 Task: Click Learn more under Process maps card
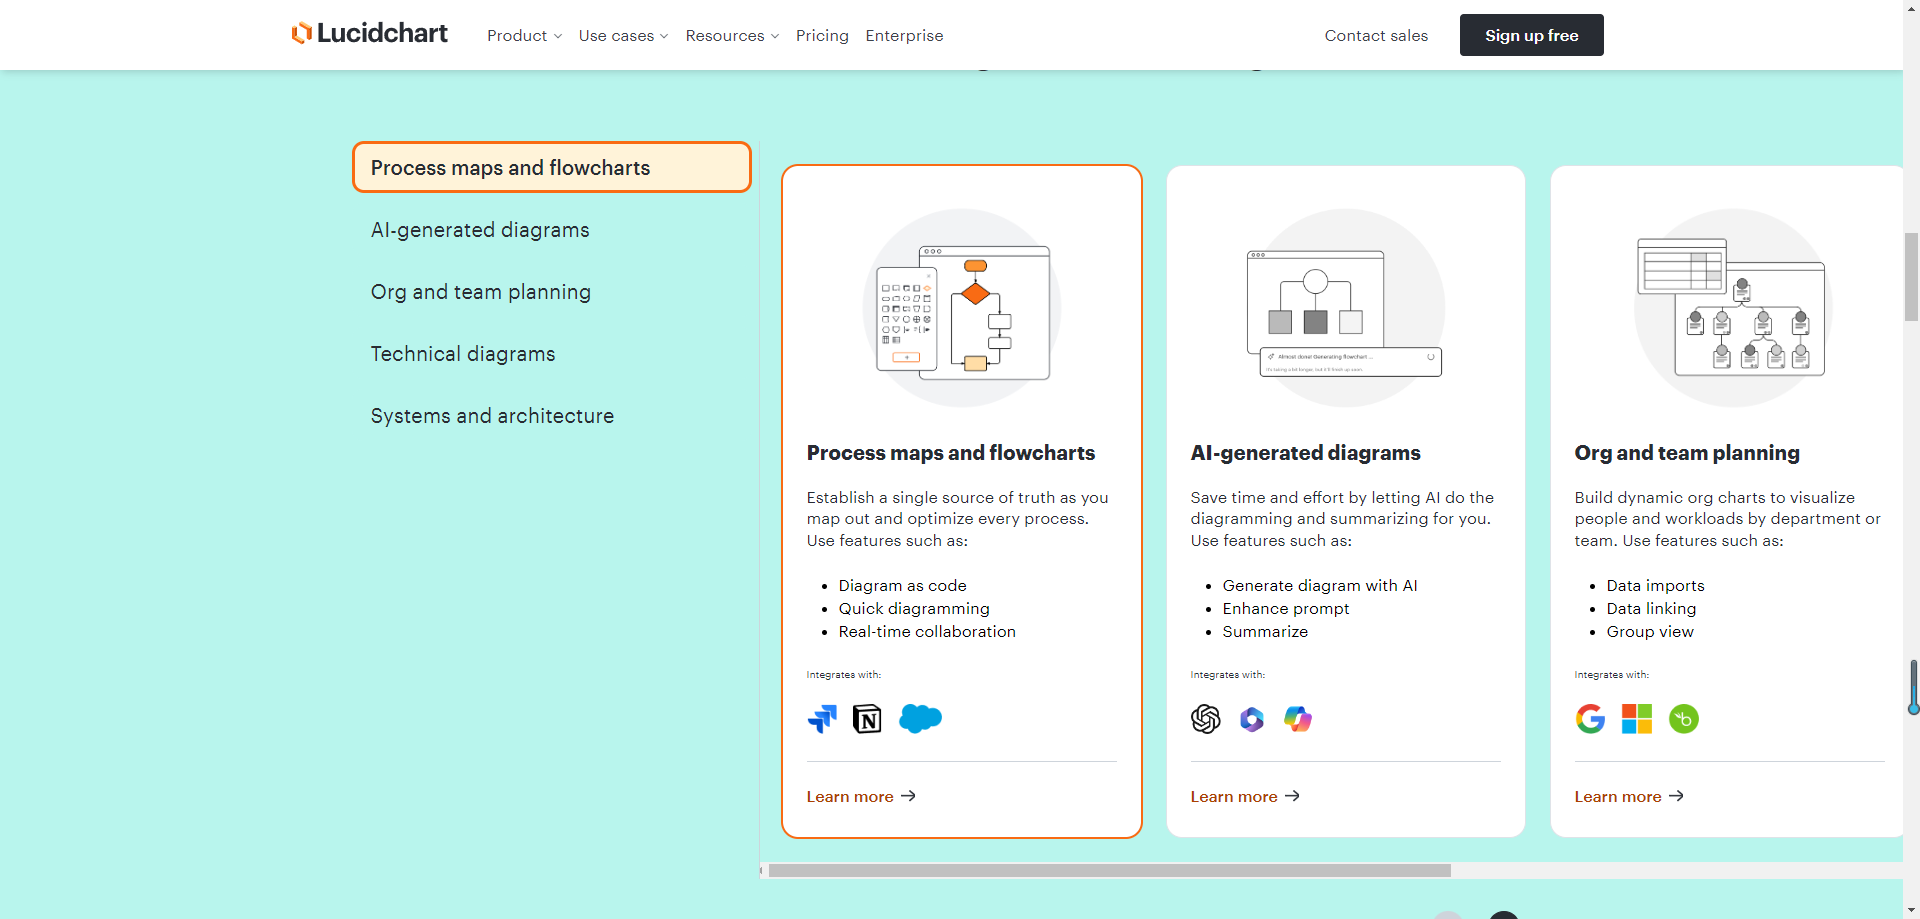tap(861, 796)
